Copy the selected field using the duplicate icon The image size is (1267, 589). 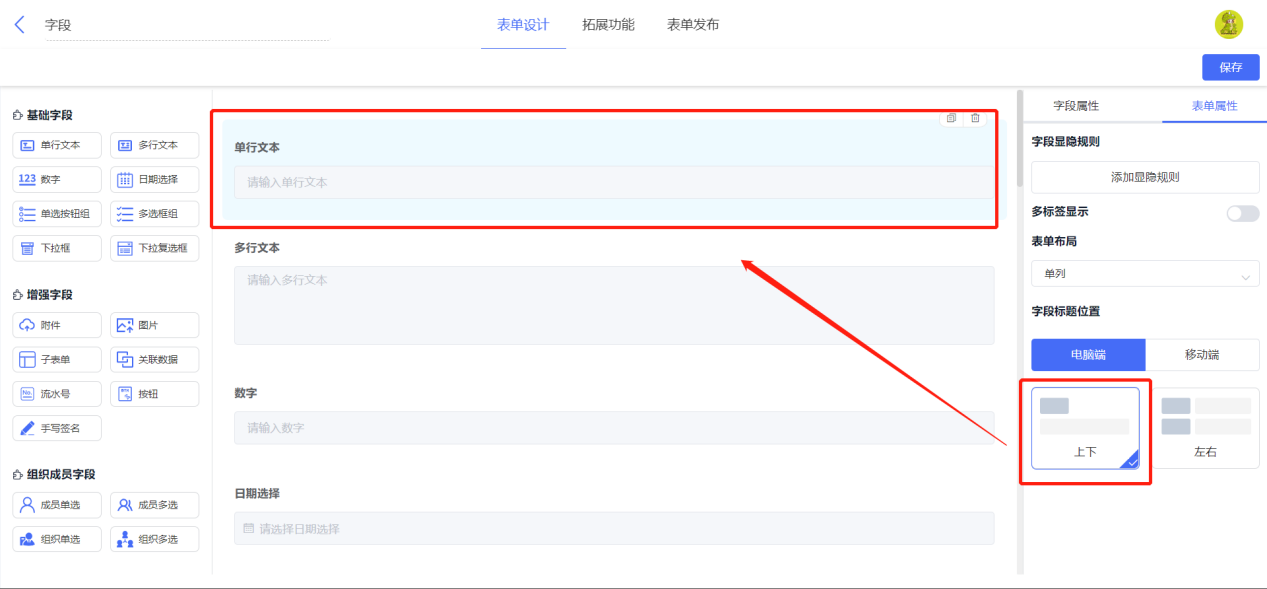[951, 118]
